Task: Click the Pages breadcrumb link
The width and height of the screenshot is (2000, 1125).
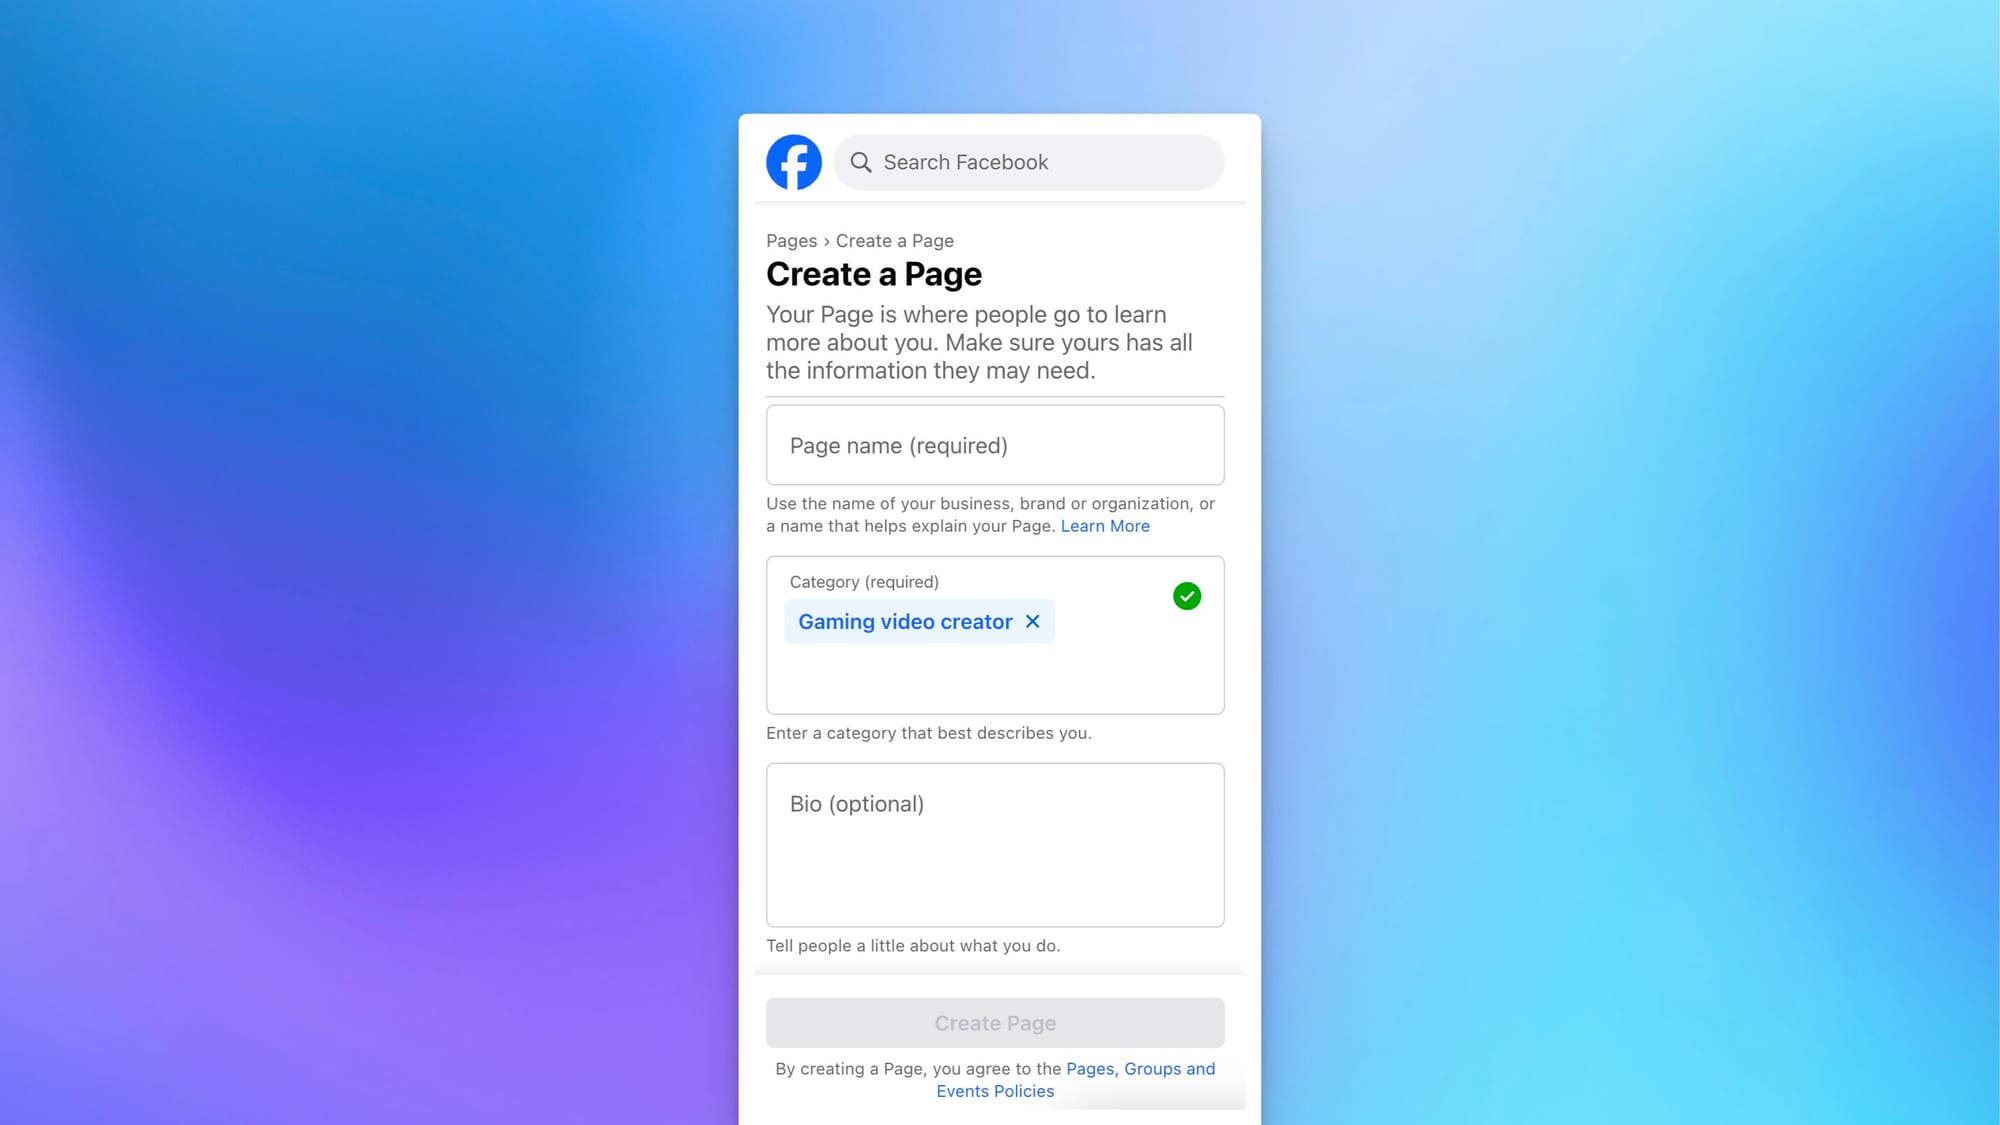Action: [x=791, y=240]
